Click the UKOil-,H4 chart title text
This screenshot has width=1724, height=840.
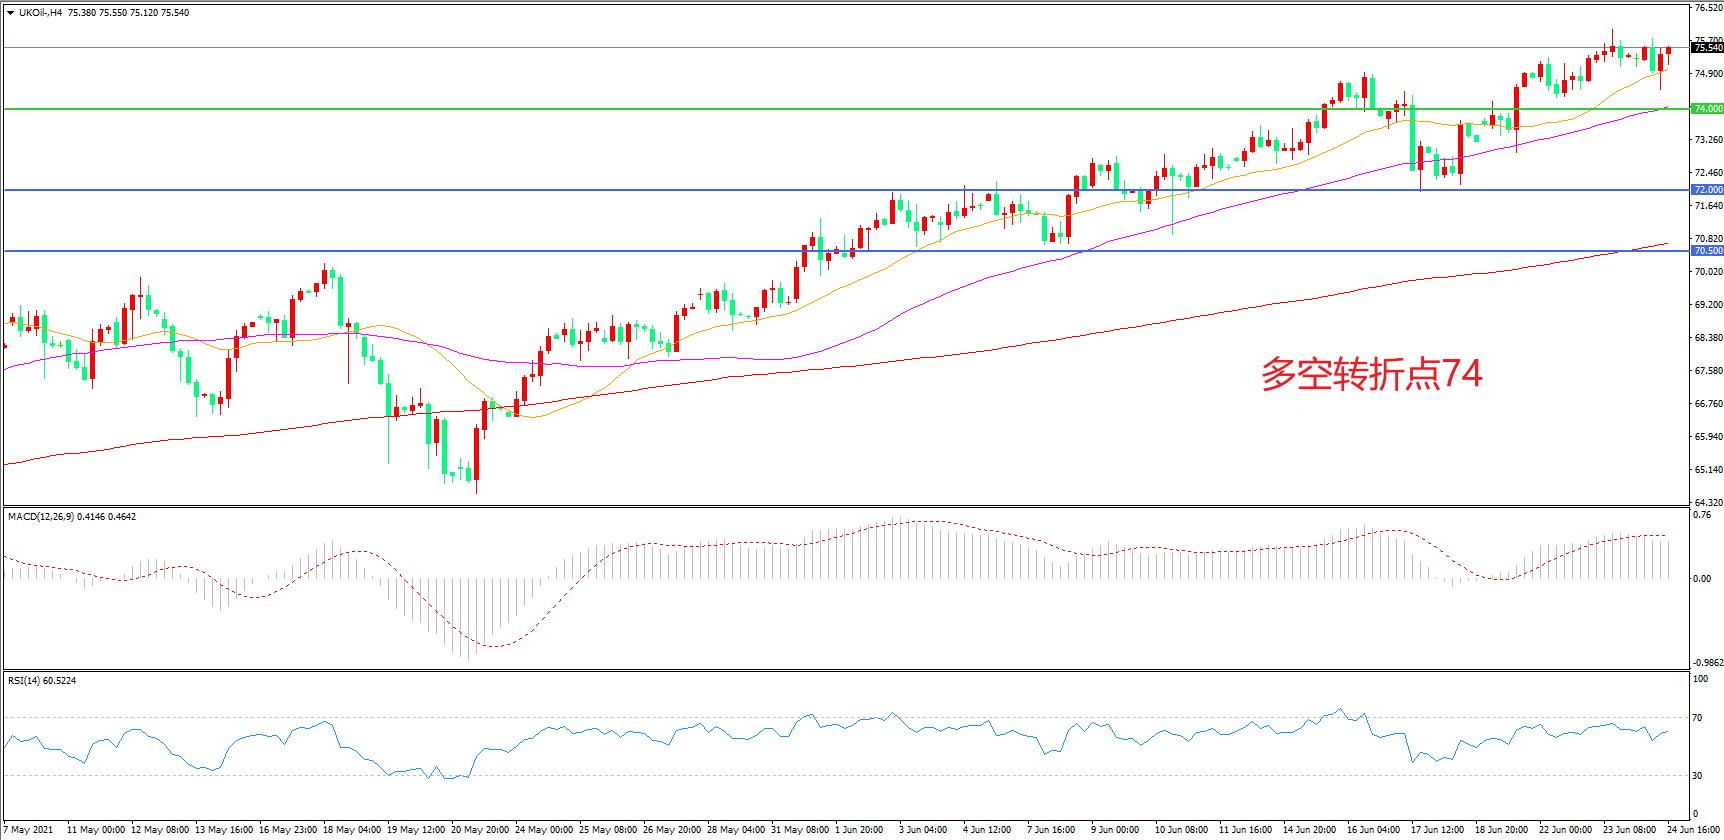pos(40,13)
